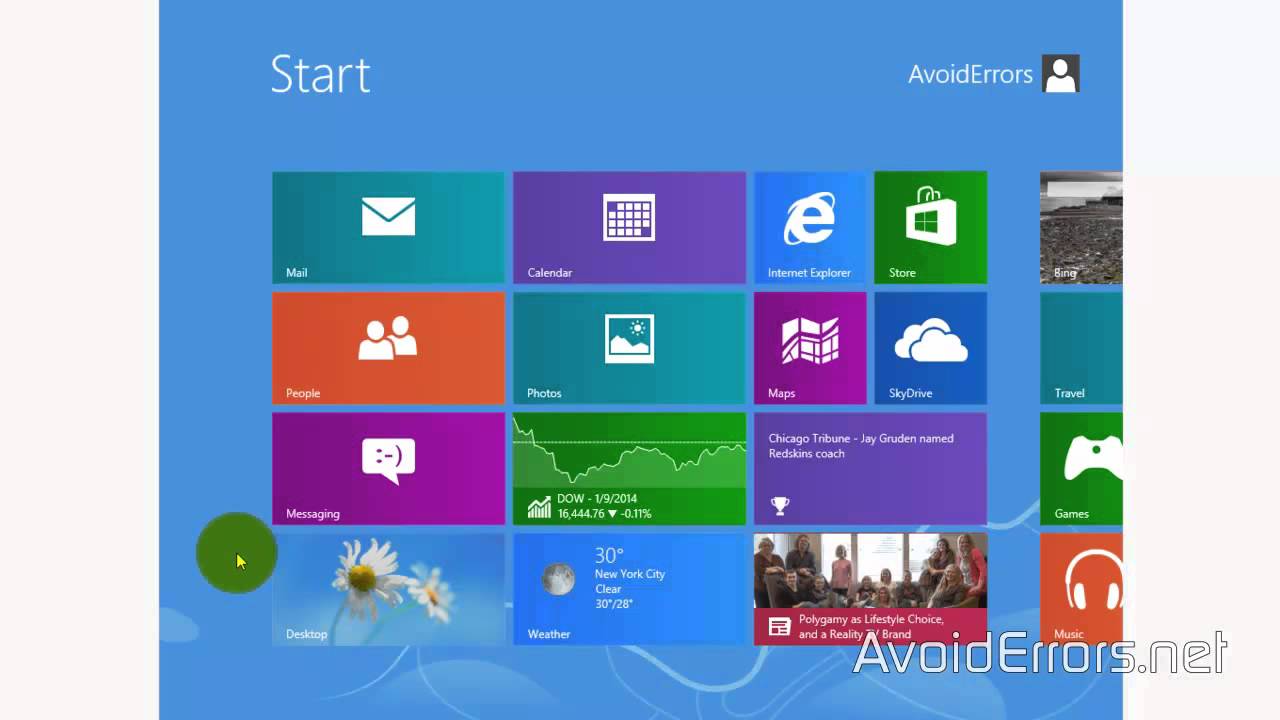The height and width of the screenshot is (720, 1280).
Task: Launch the Internet Explorer tile
Action: point(810,227)
